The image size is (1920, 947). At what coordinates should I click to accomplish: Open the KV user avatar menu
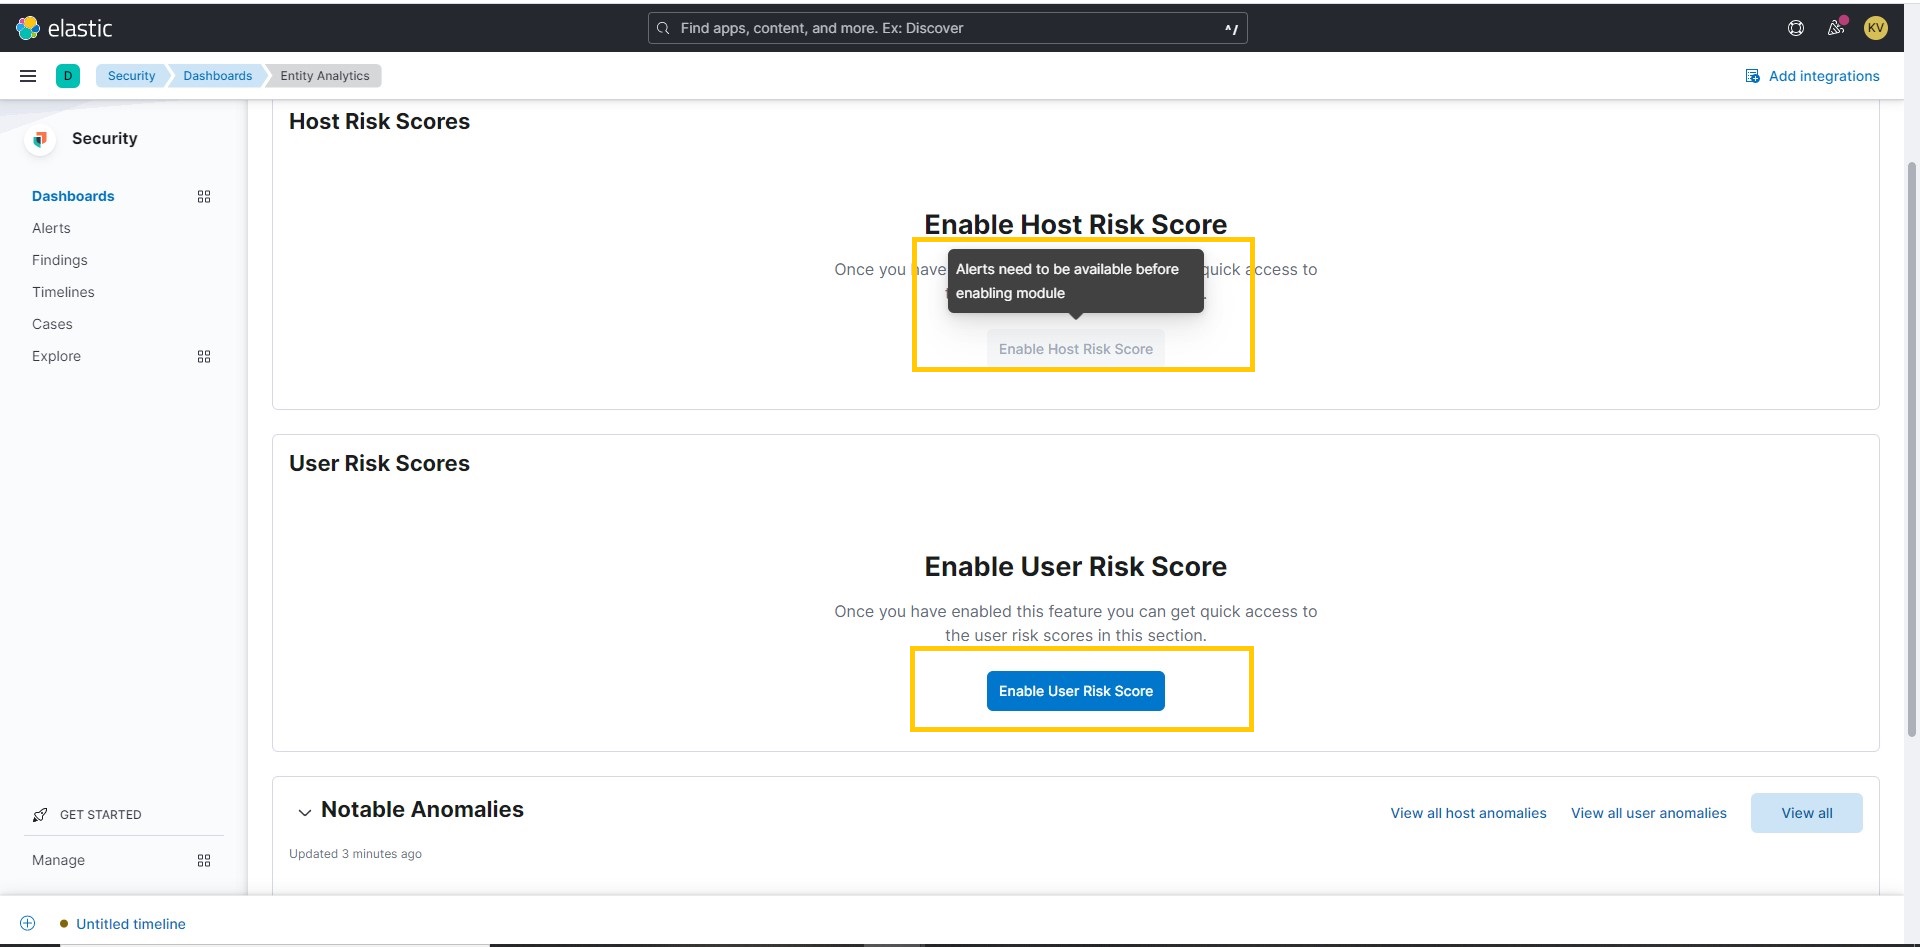(1876, 28)
